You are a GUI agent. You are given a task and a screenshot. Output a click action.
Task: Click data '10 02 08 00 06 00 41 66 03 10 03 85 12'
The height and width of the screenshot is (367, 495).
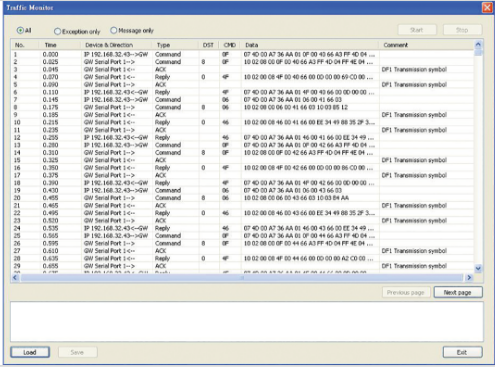point(296,107)
